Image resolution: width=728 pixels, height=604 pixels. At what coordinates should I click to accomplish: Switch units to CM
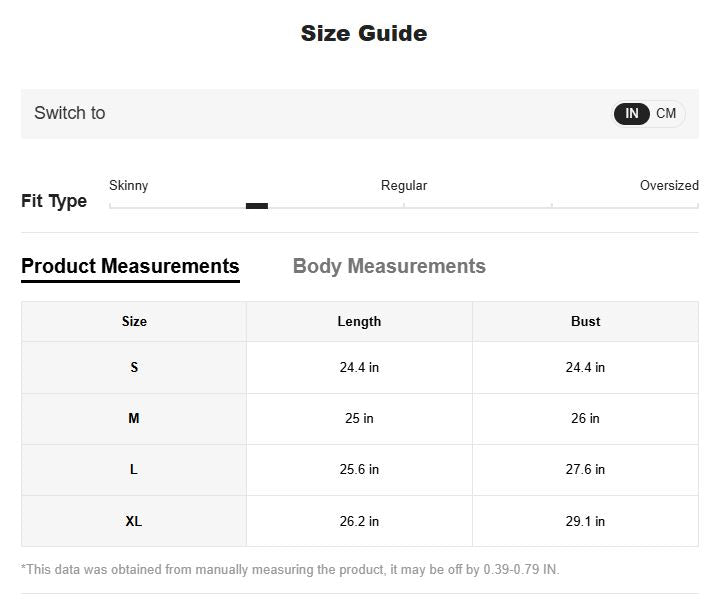click(666, 113)
